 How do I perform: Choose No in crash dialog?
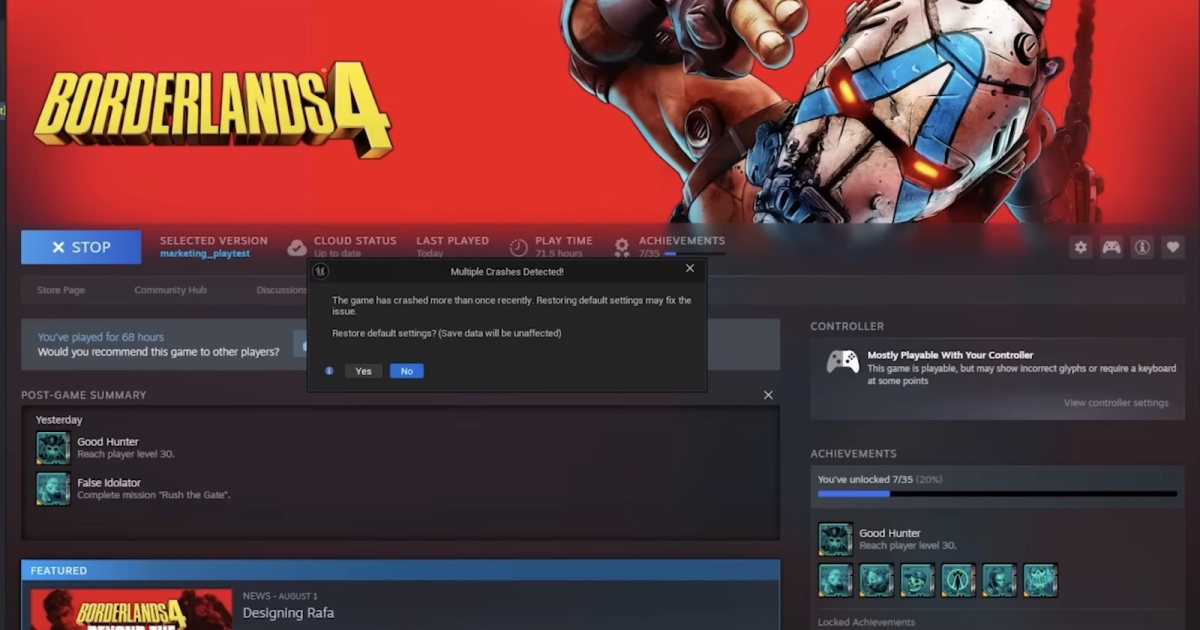click(407, 371)
